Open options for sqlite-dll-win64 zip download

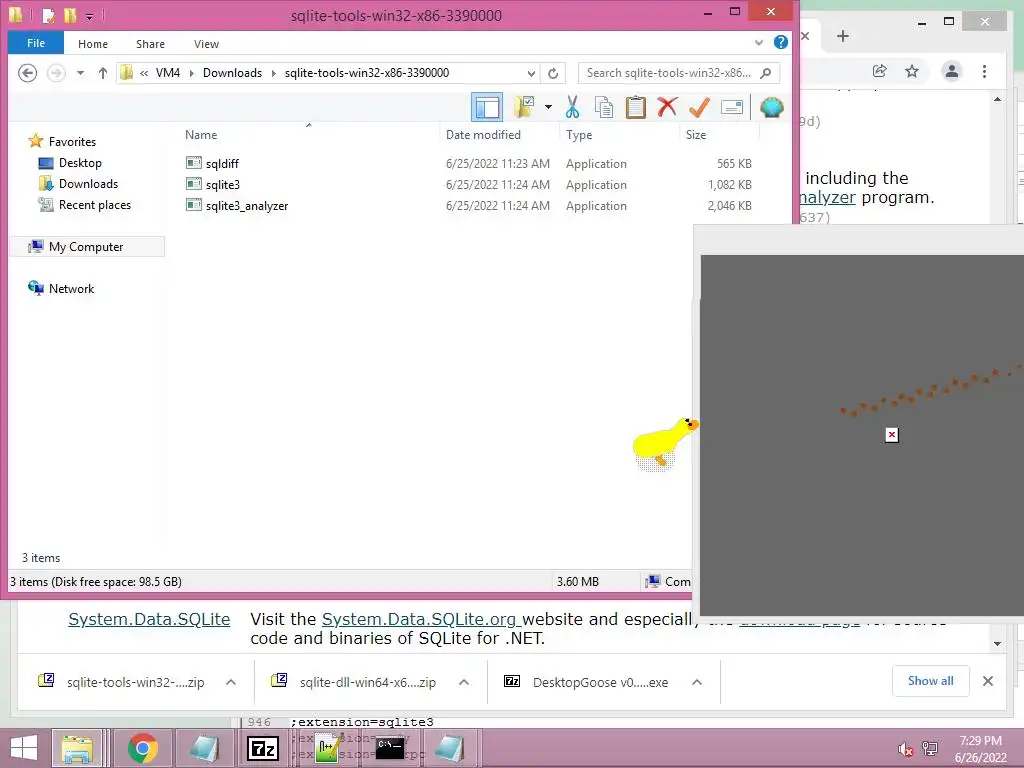464,682
